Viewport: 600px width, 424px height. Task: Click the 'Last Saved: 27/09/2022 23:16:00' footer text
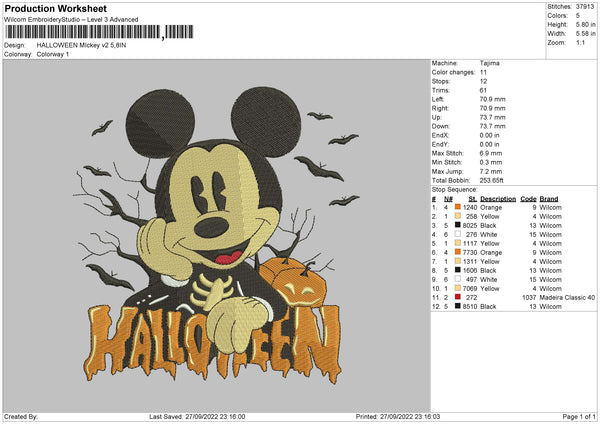click(x=197, y=416)
